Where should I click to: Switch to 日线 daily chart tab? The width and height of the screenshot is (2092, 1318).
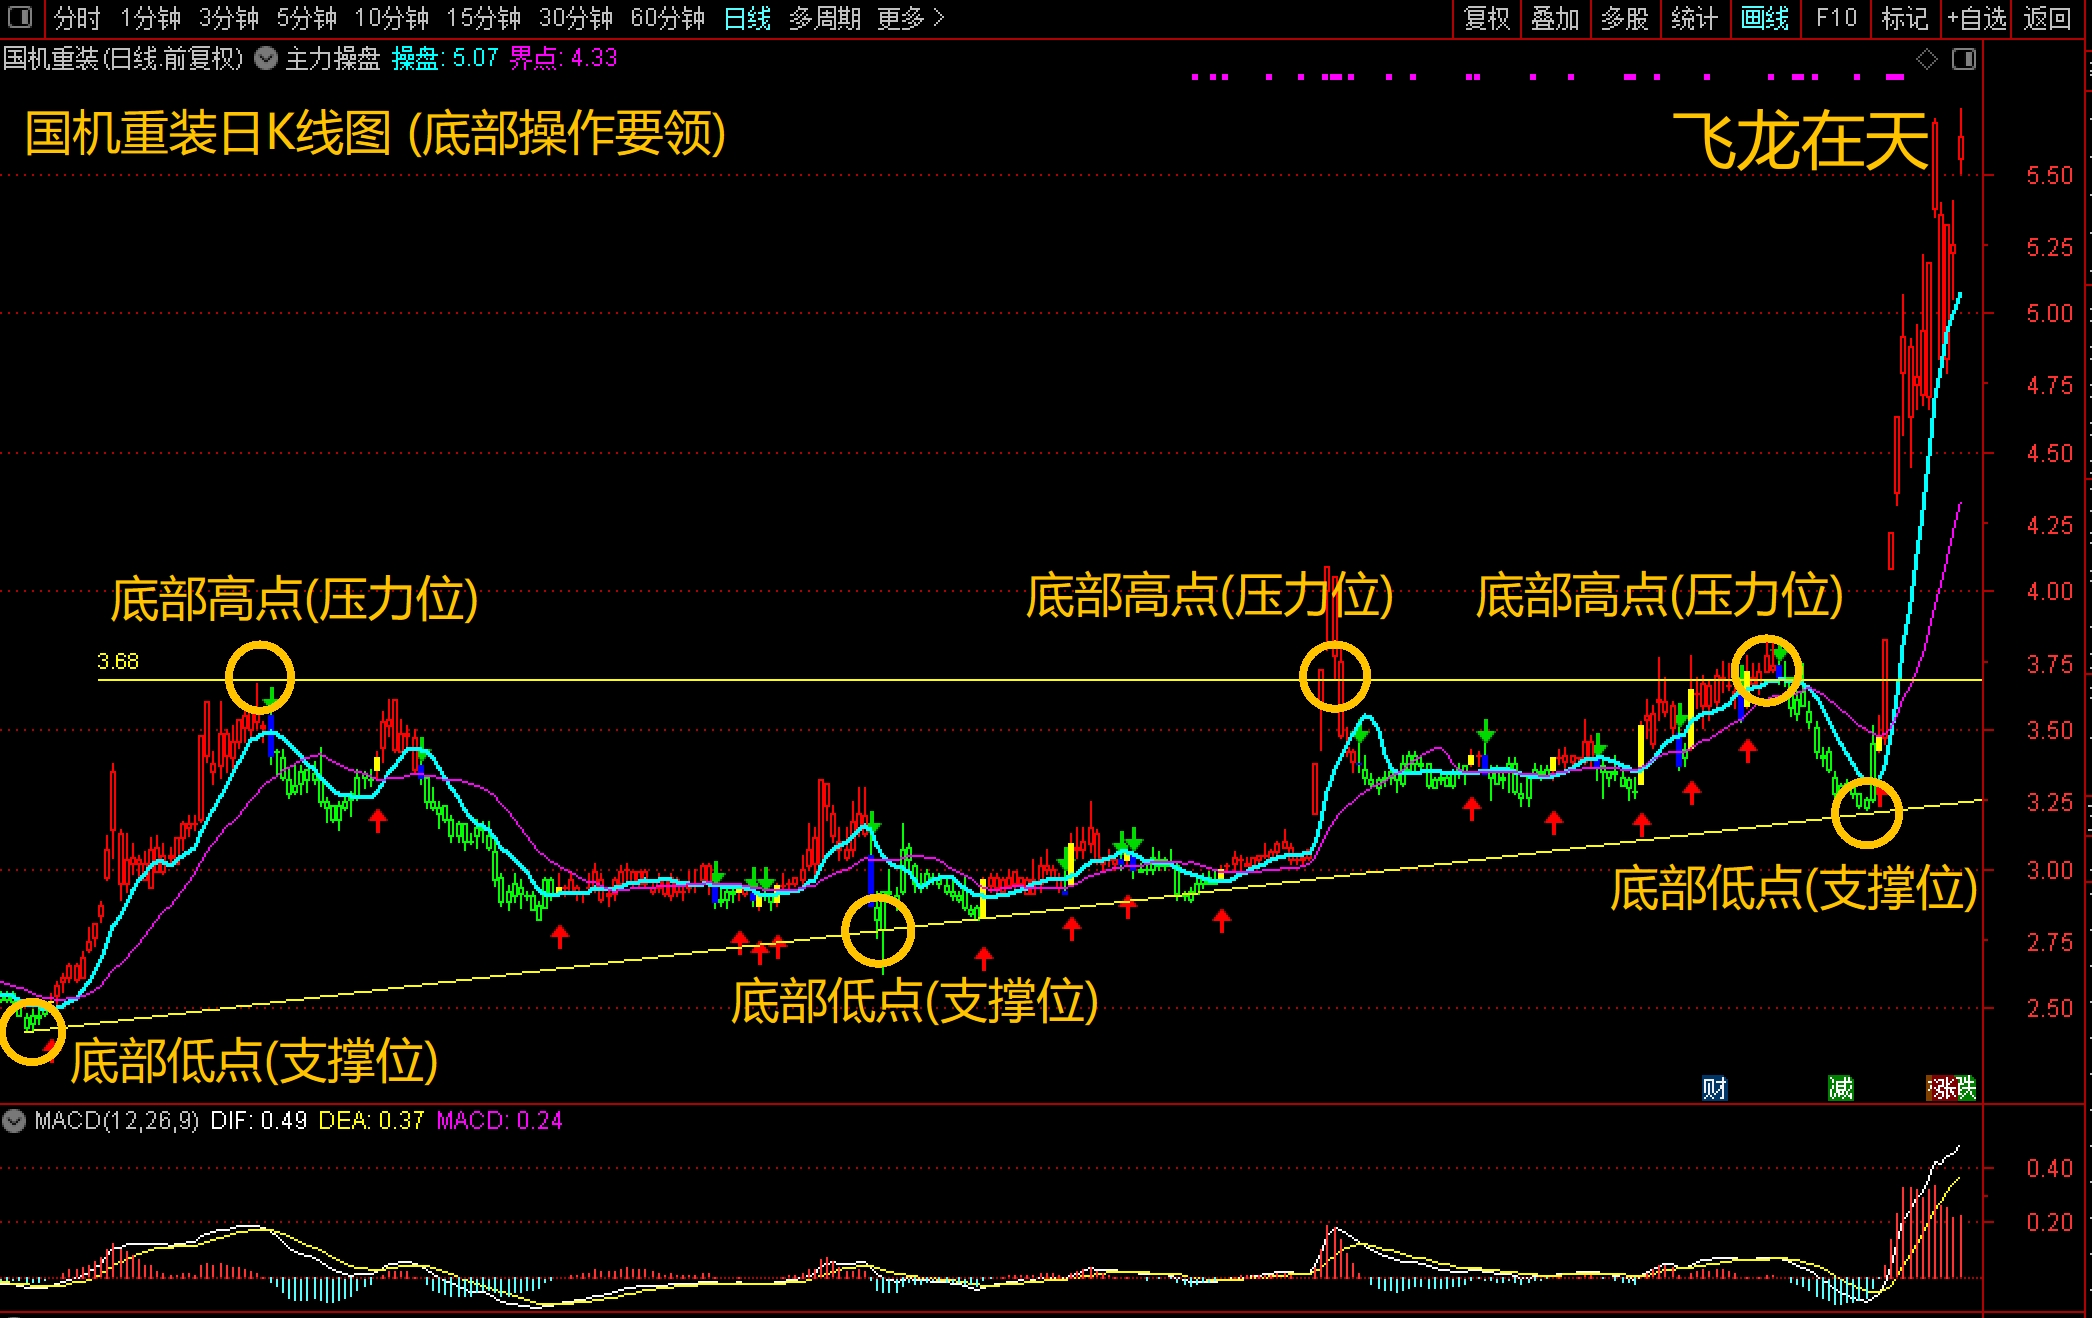pos(747,18)
